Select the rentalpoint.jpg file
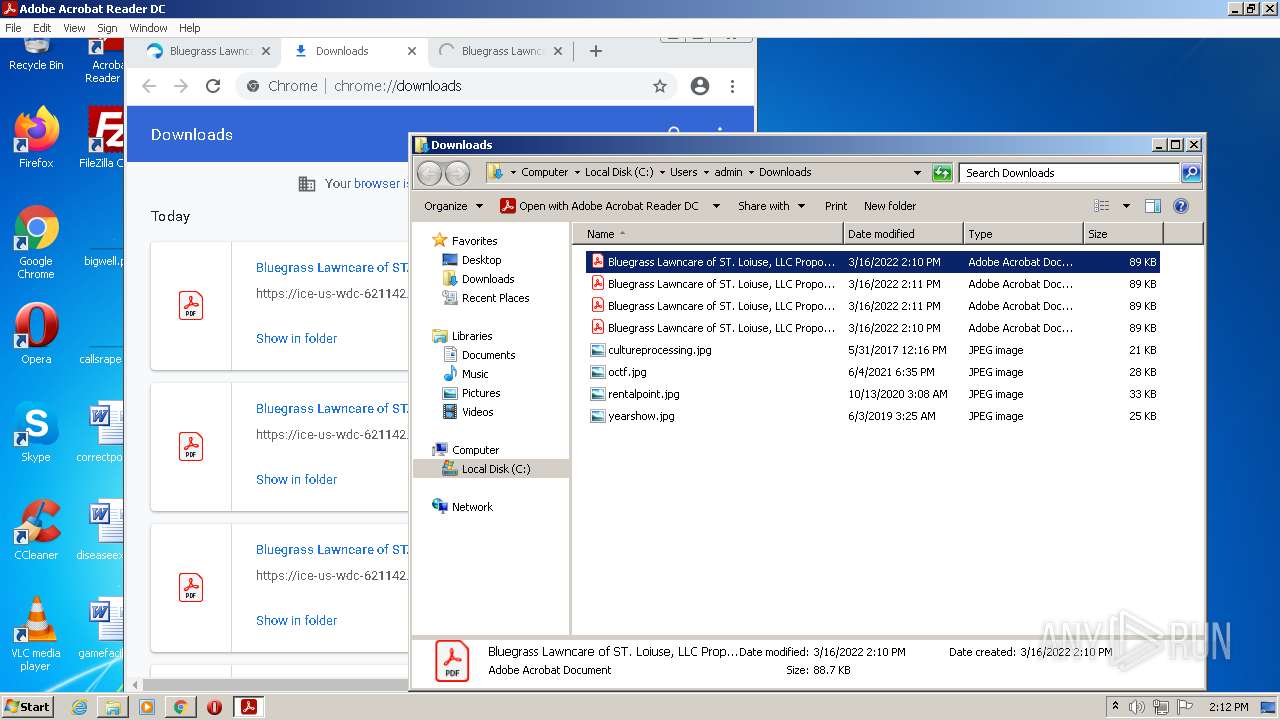Viewport: 1280px width, 720px height. [873, 394]
